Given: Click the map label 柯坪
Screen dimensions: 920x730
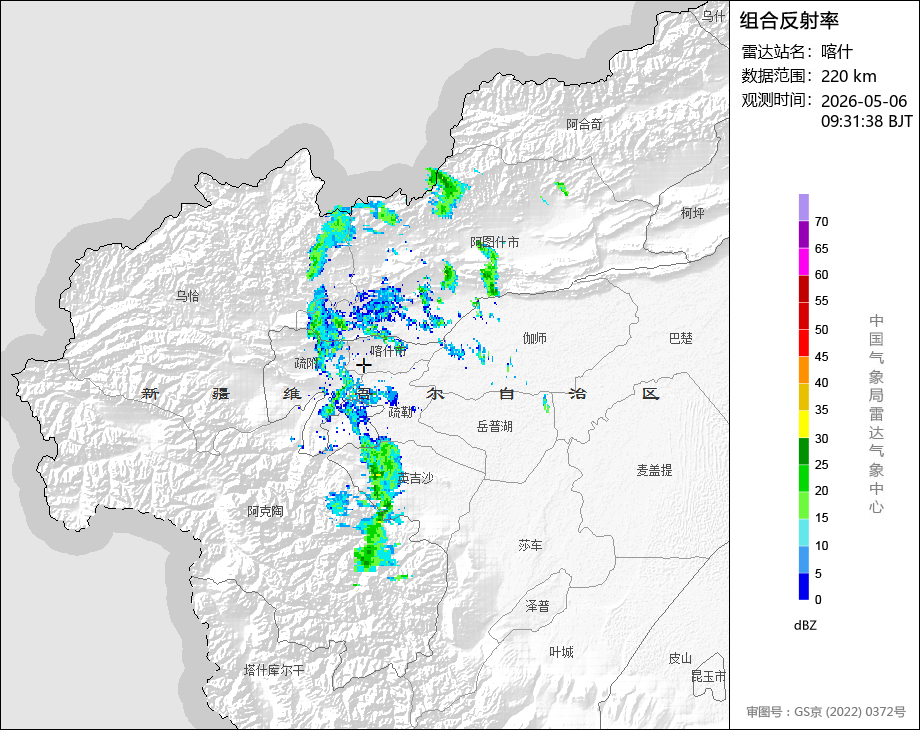Looking at the screenshot, I should [x=692, y=213].
